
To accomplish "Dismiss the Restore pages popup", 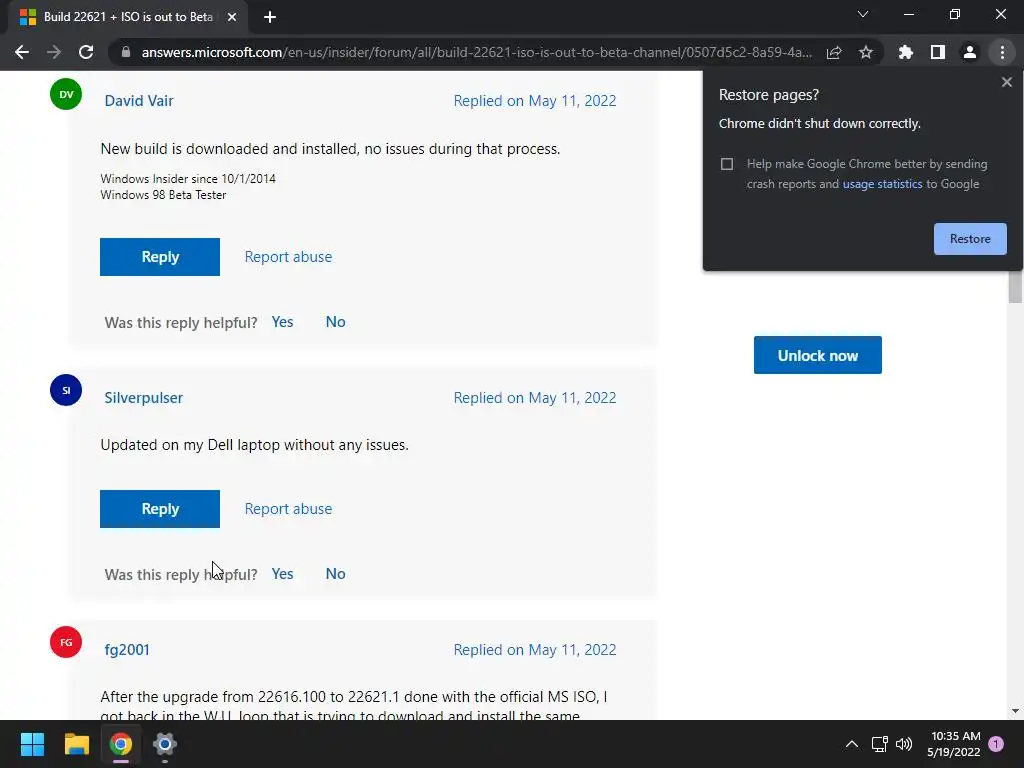I will (1007, 82).
